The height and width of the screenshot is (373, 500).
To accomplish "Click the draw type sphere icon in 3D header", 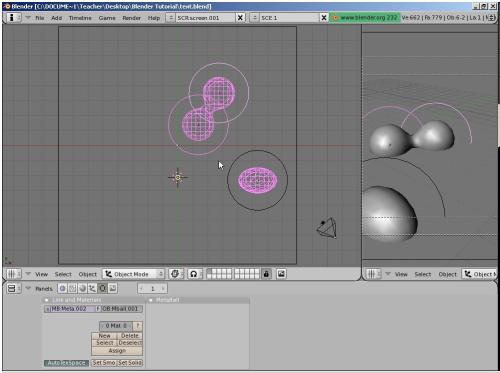I will point(175,274).
